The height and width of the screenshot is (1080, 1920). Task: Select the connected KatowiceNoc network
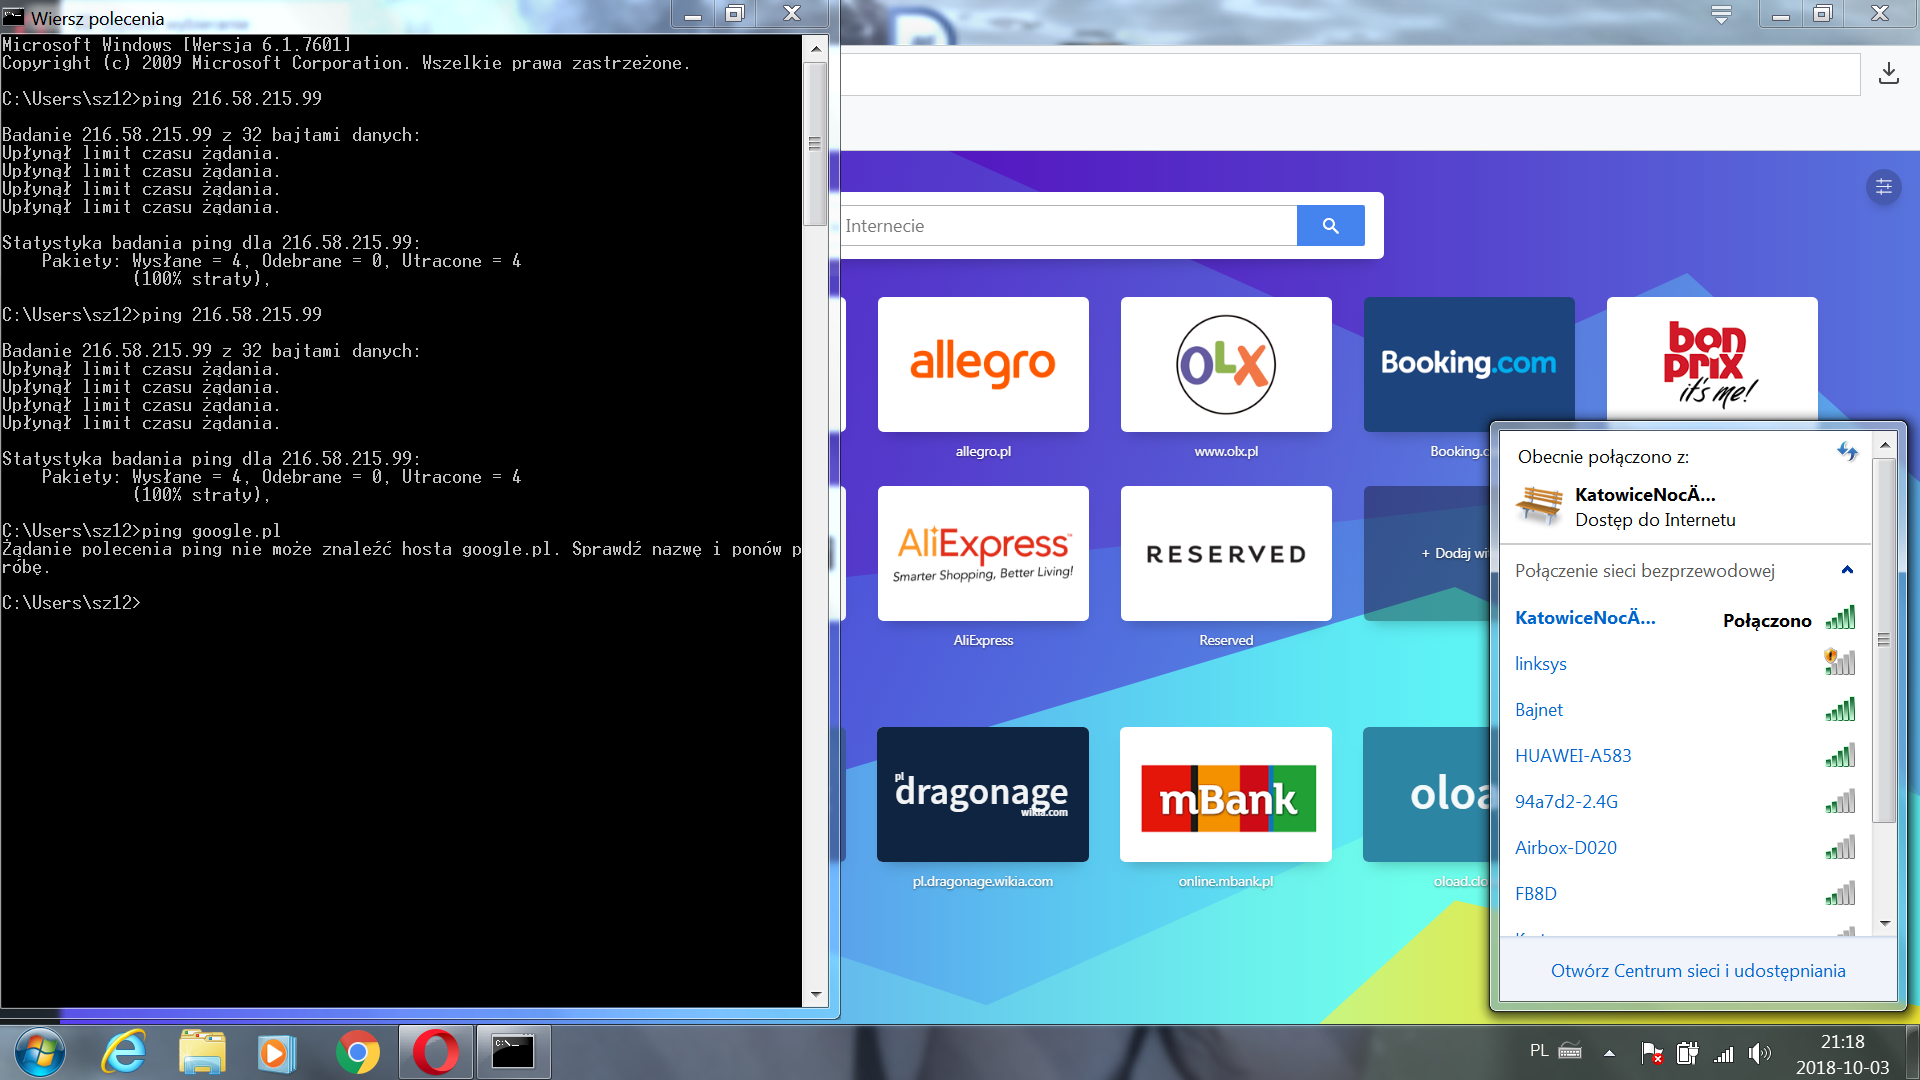click(1685, 619)
